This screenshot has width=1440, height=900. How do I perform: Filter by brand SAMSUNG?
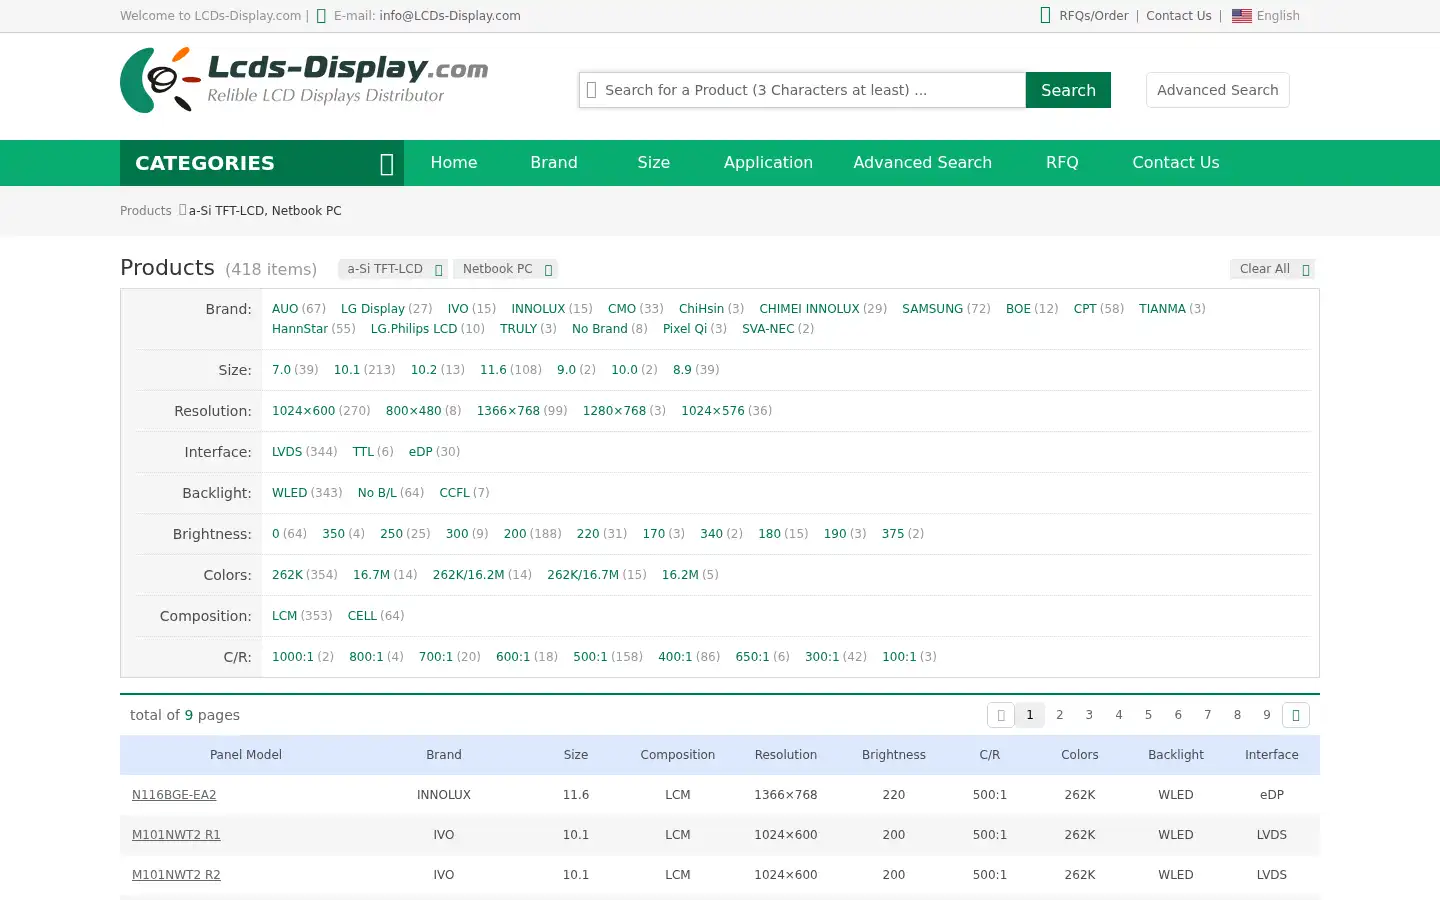coord(932,309)
